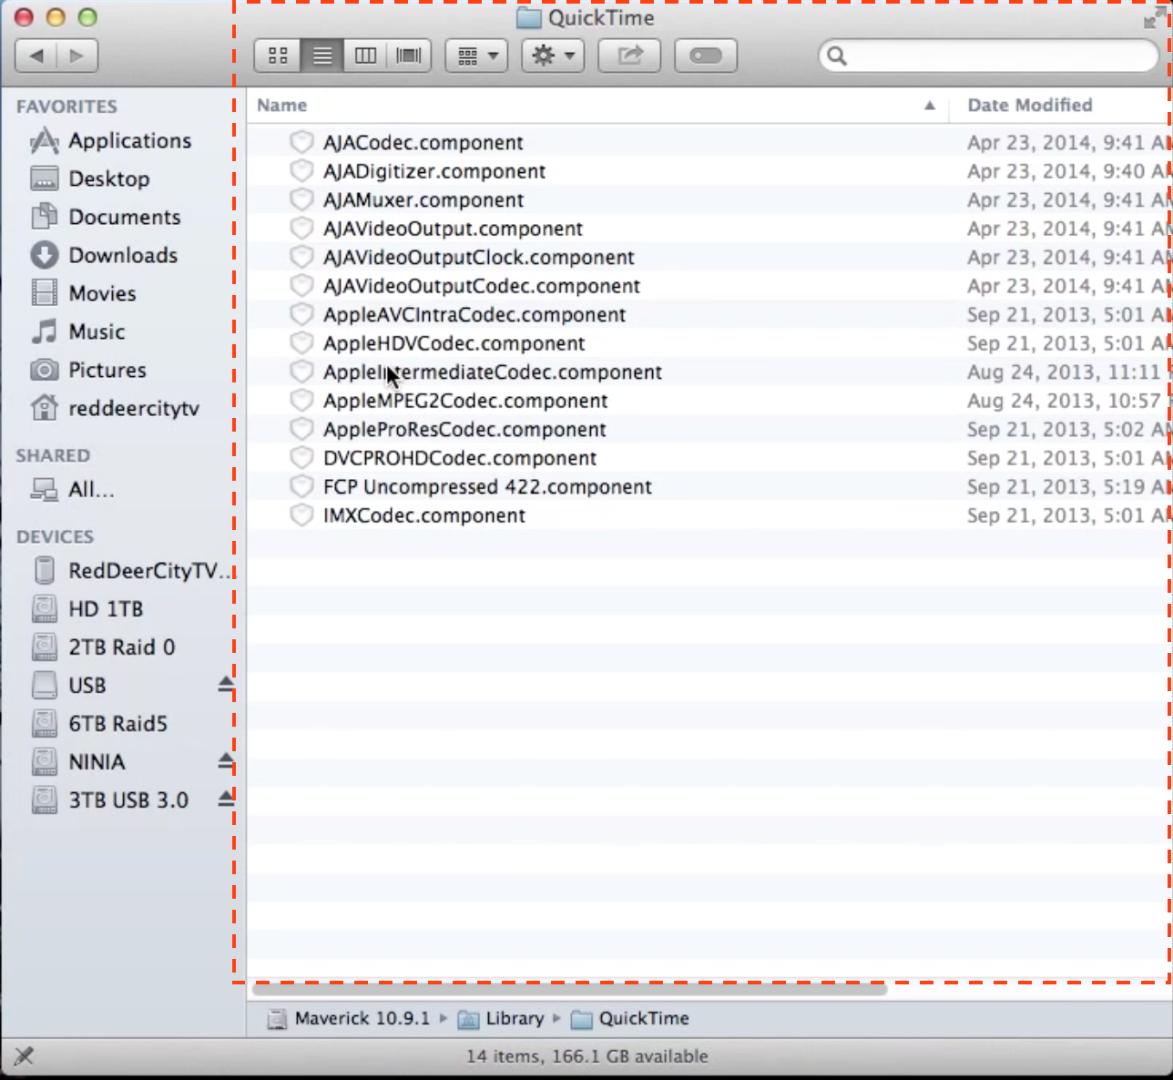Click into the Finder search field

(x=989, y=56)
